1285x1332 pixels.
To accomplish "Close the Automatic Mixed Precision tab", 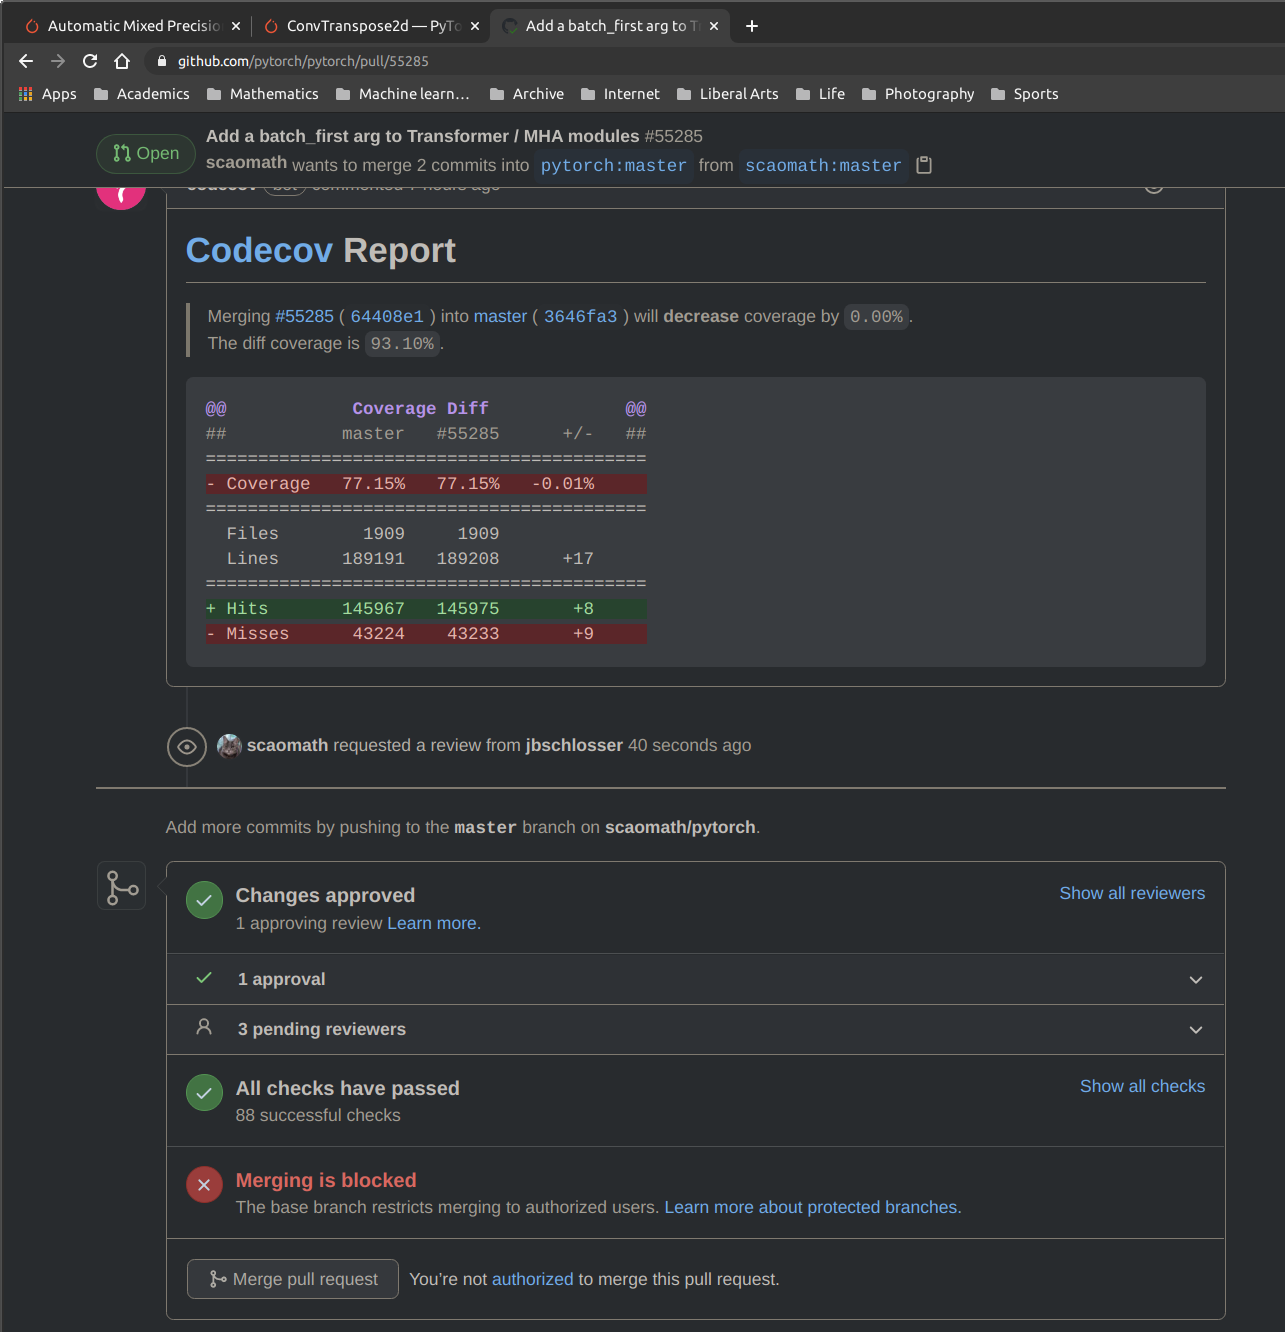I will coord(236,26).
